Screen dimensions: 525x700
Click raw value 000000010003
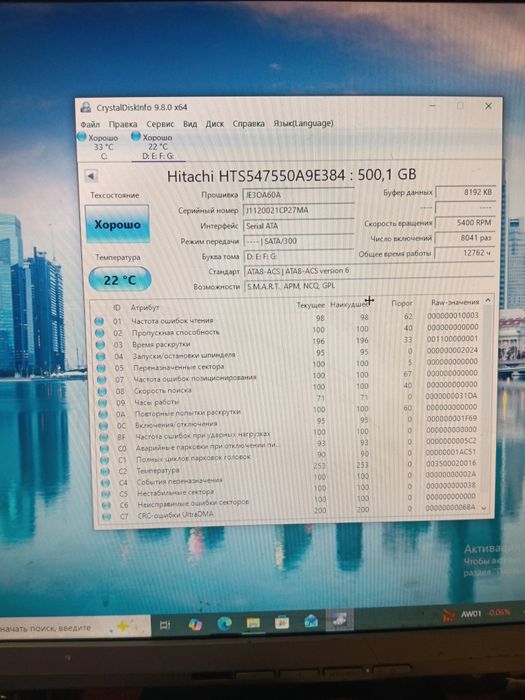452,315
